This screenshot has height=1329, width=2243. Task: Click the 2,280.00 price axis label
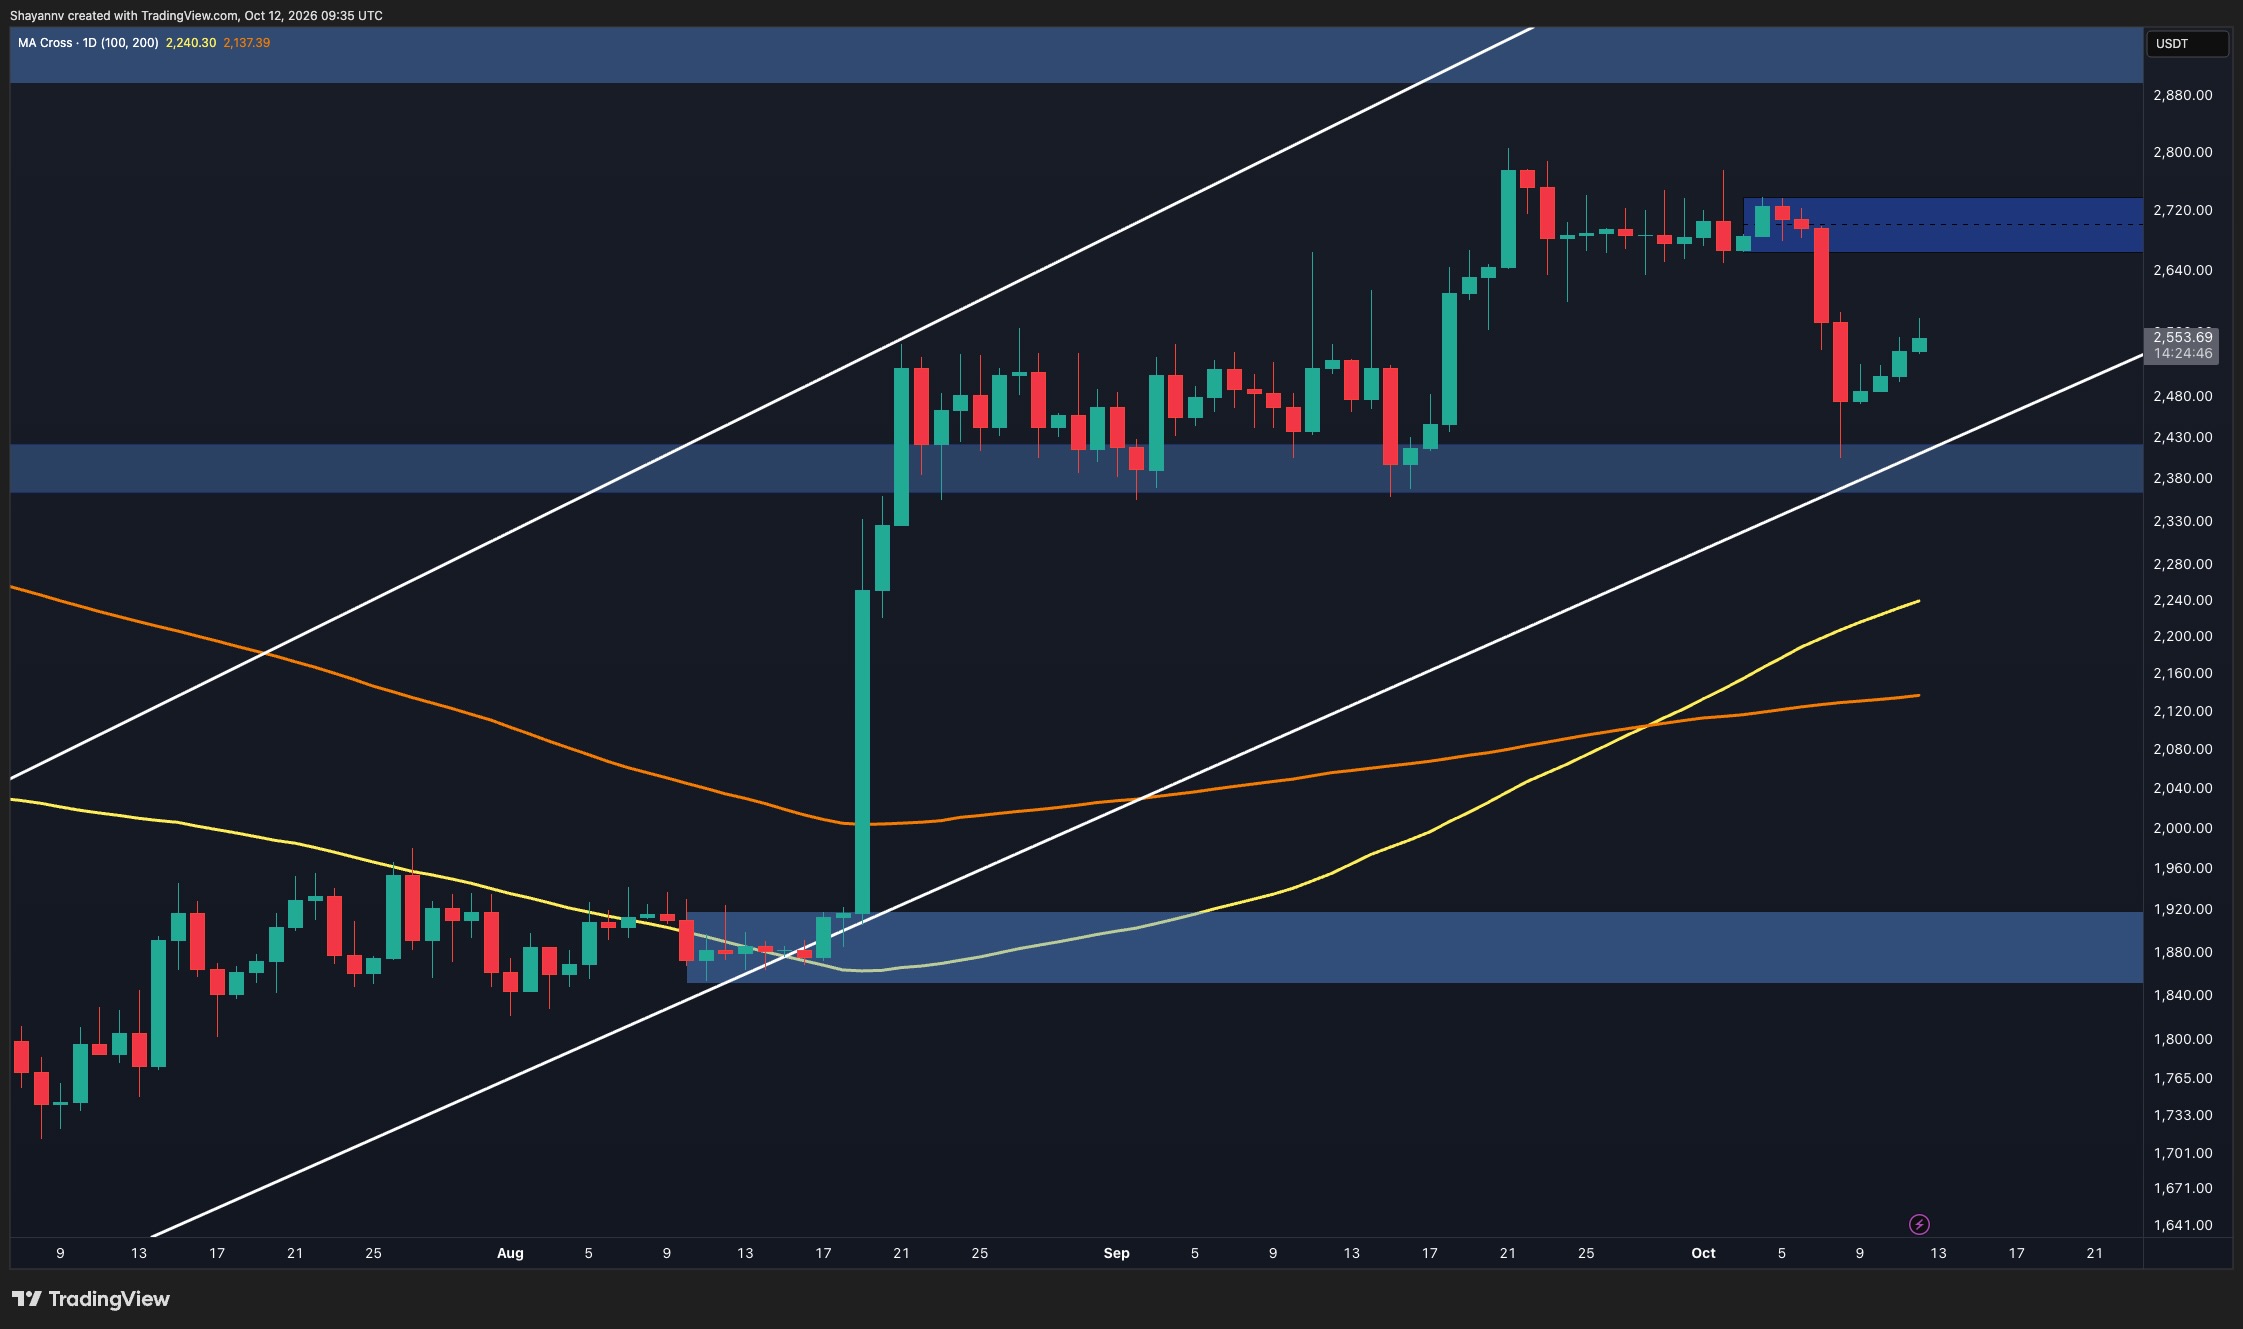(2183, 564)
